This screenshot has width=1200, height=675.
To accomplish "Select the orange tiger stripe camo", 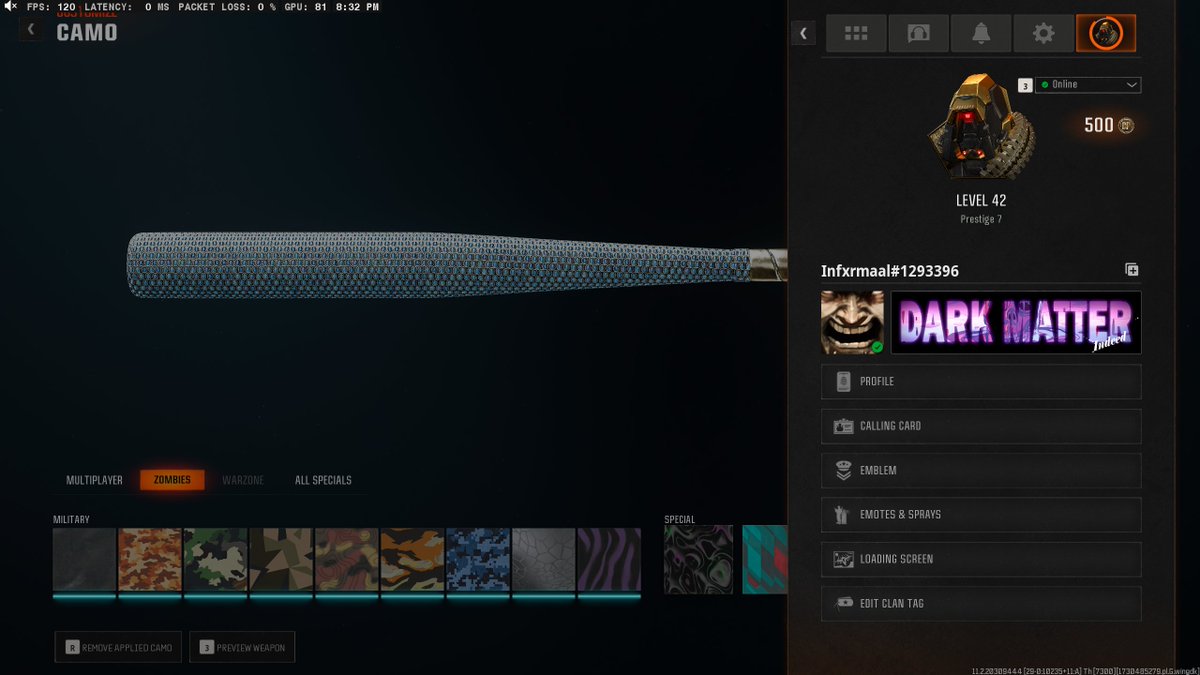I will point(412,560).
